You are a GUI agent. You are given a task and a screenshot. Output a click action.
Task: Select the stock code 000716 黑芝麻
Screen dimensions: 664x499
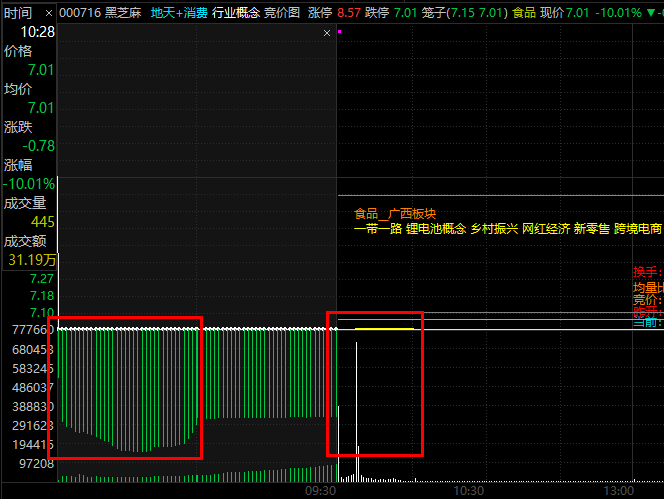pyautogui.click(x=100, y=13)
